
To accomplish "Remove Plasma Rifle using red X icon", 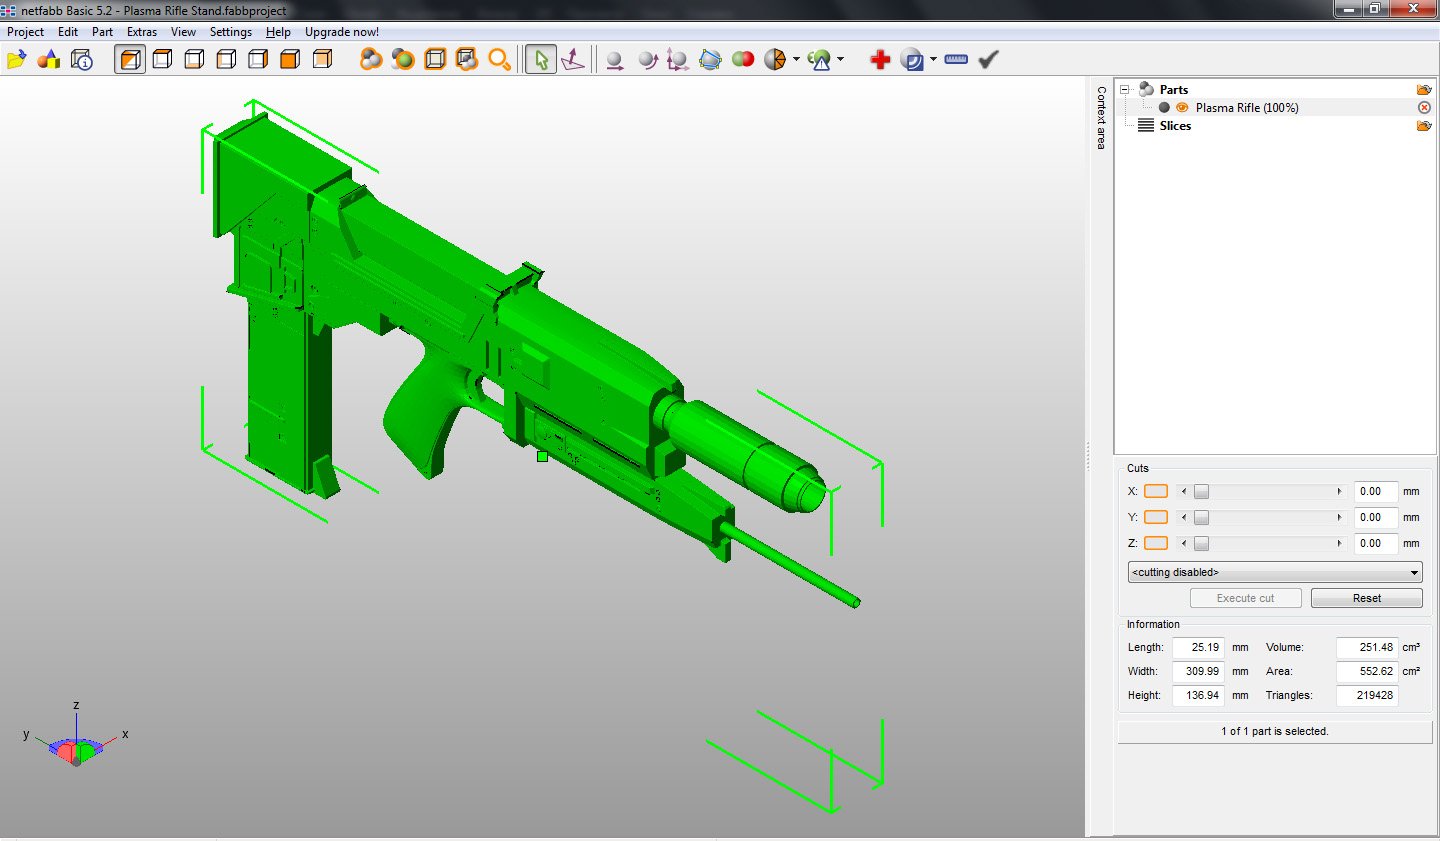I will coord(1424,108).
